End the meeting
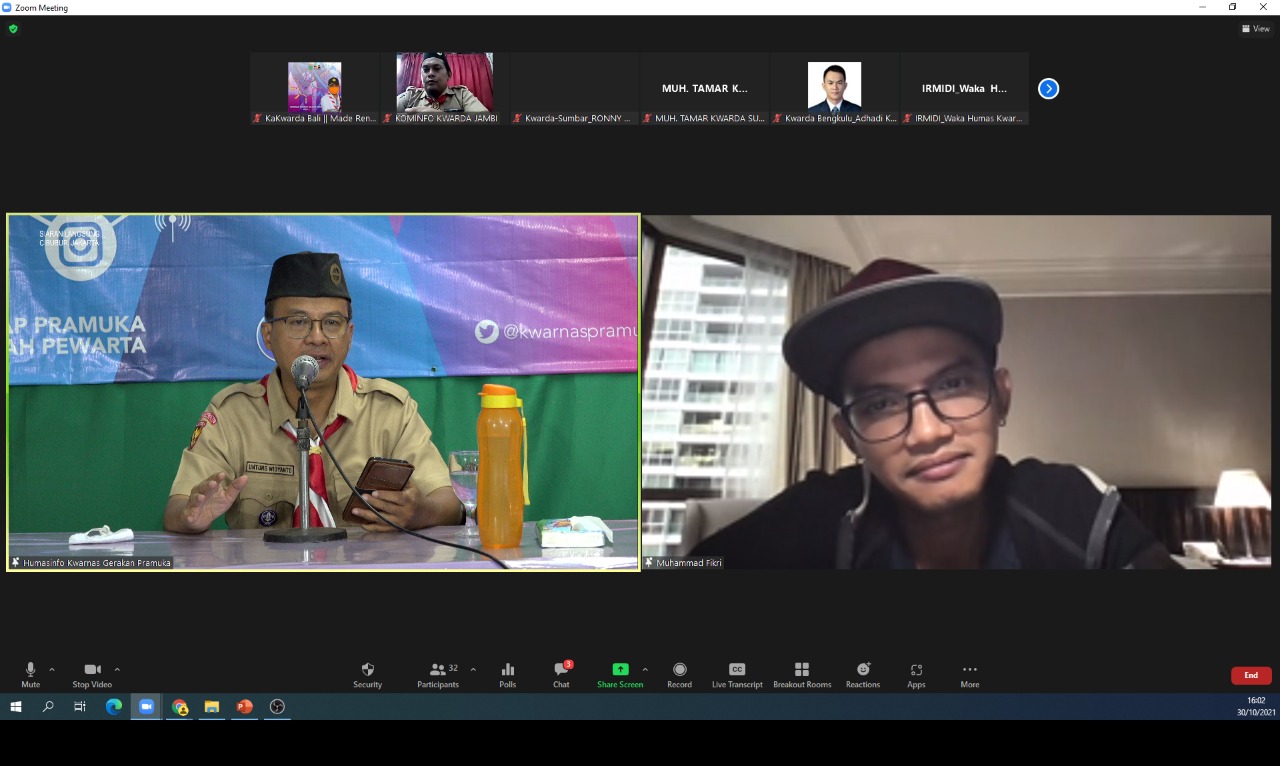The height and width of the screenshot is (766, 1280). click(x=1250, y=675)
